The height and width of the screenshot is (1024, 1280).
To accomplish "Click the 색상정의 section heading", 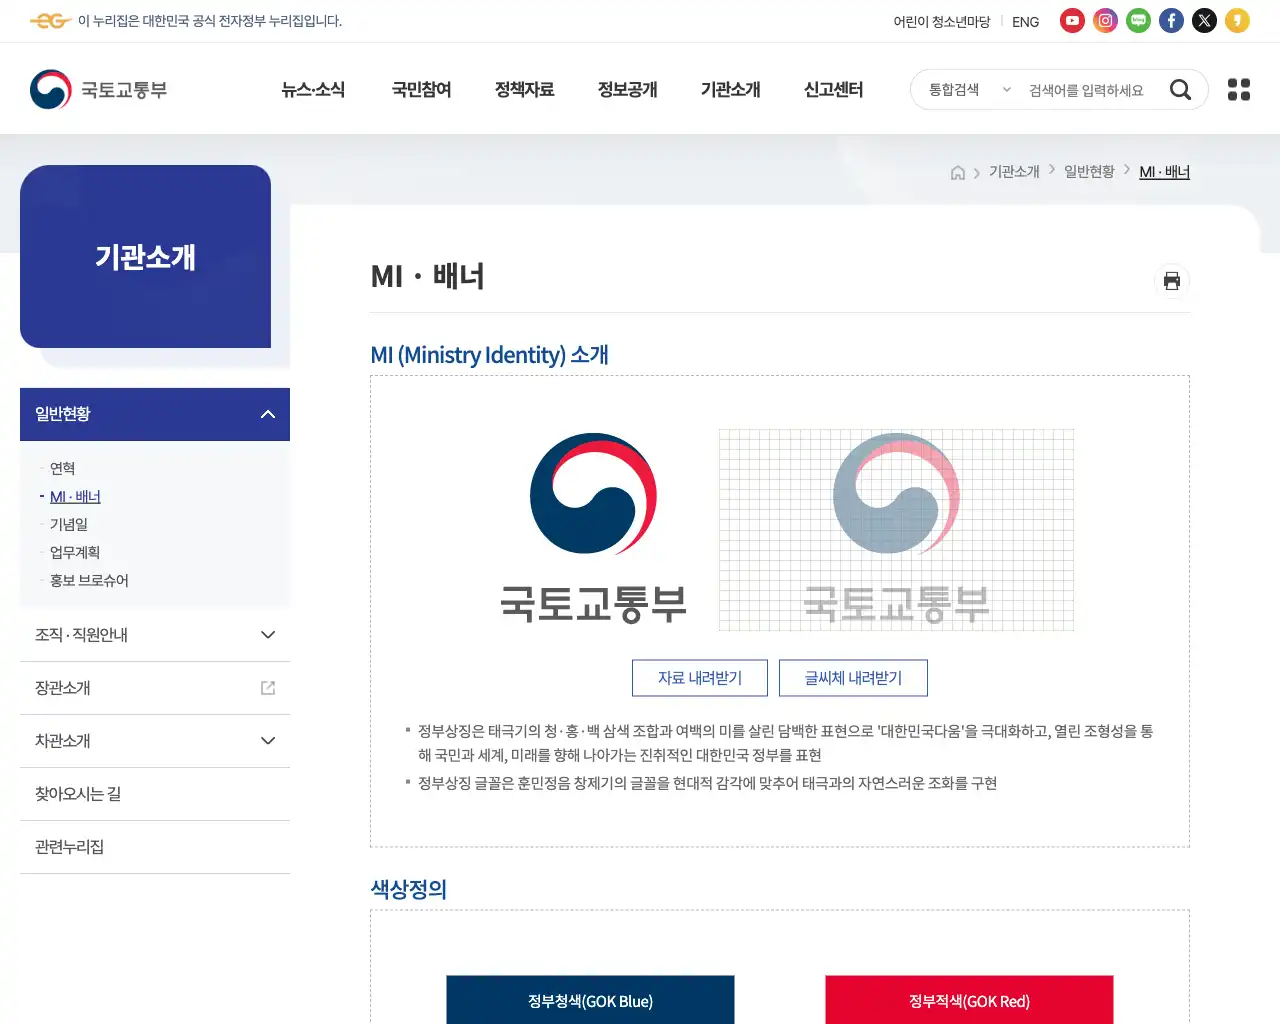I will tap(408, 889).
